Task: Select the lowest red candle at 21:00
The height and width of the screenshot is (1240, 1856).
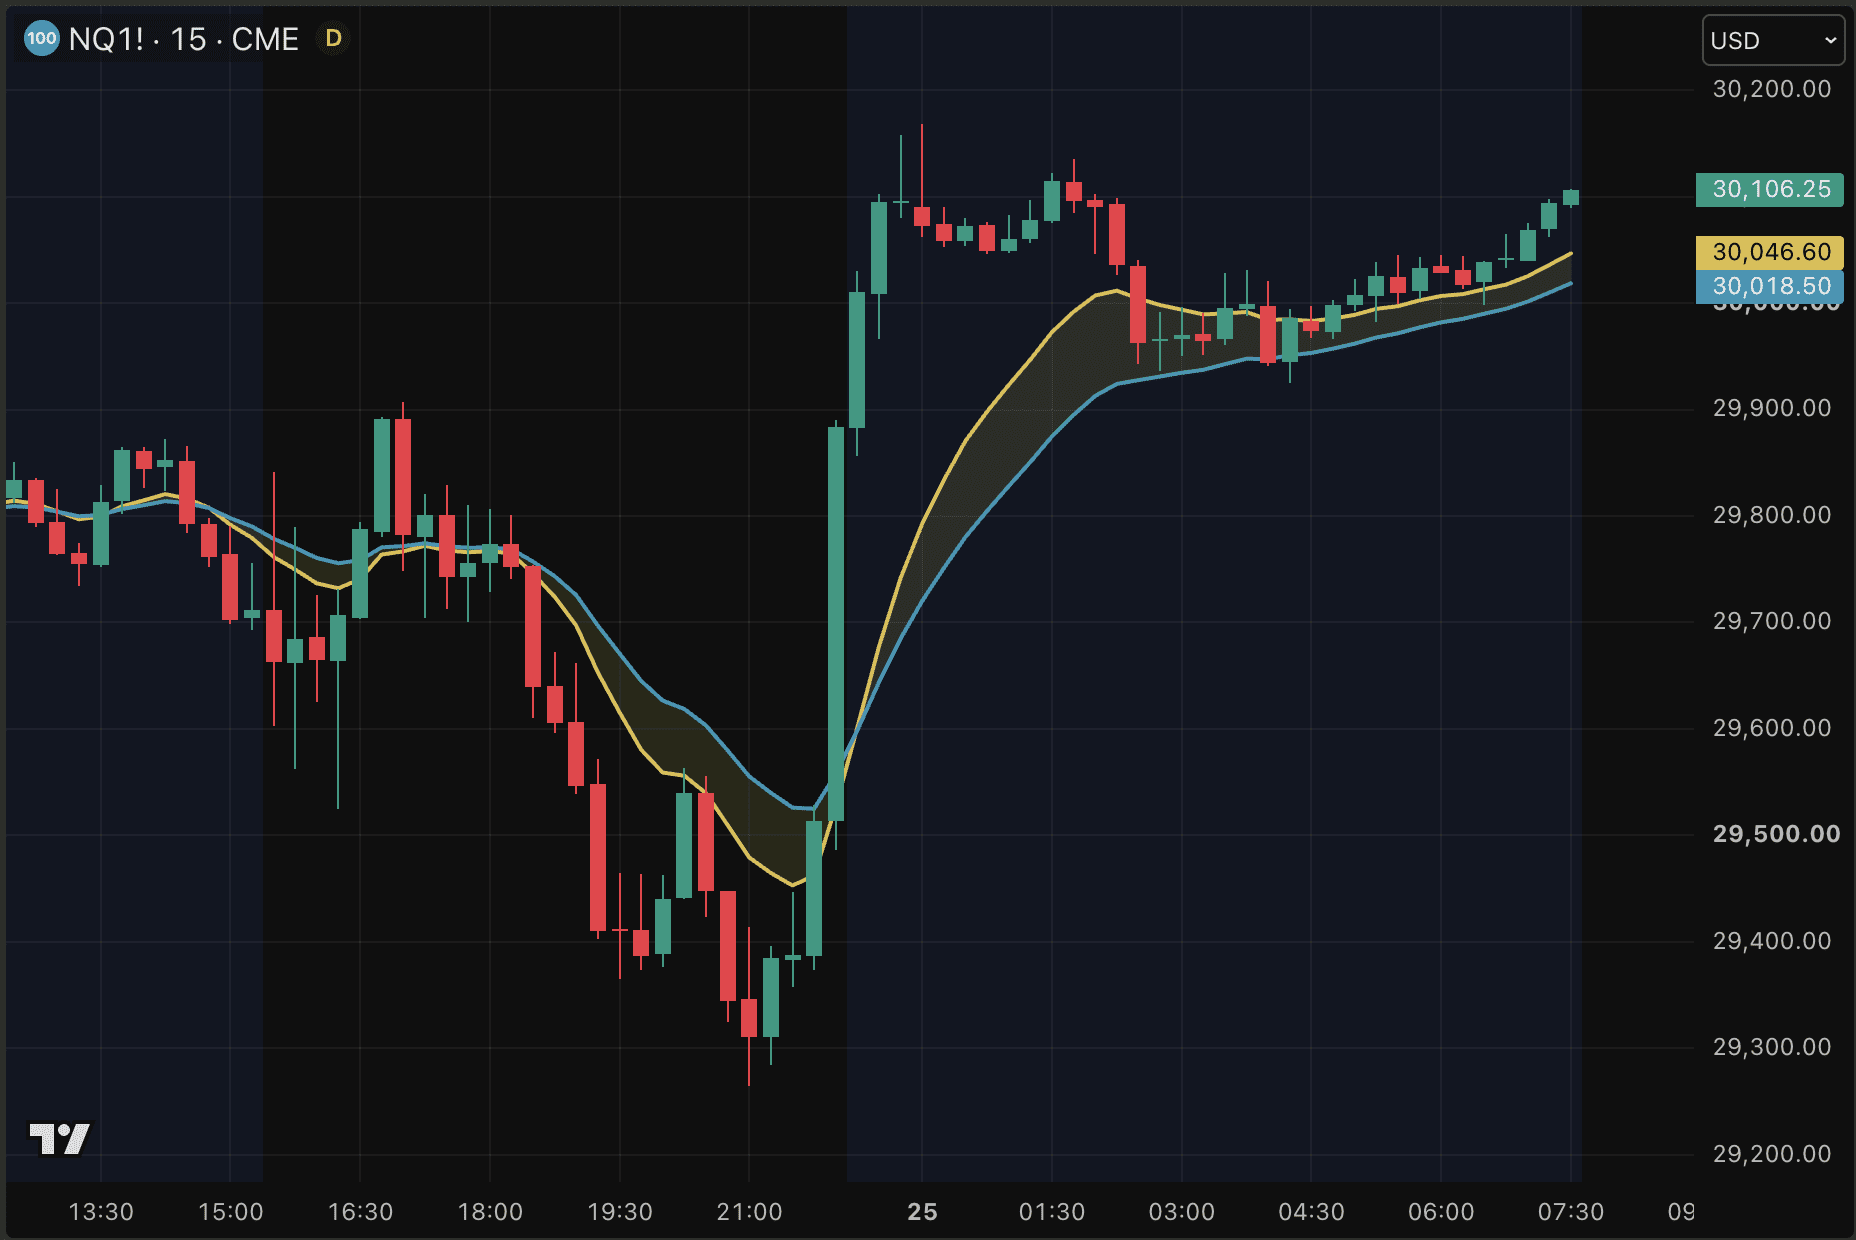Action: click(x=749, y=1018)
